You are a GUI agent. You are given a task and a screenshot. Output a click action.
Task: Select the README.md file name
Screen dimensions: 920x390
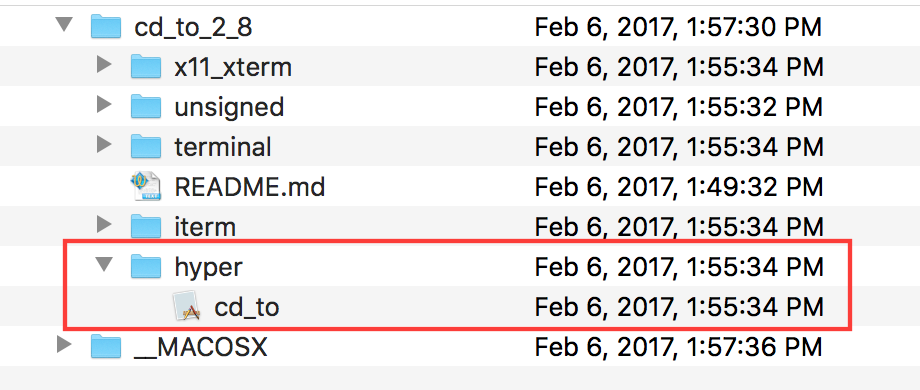(x=250, y=187)
